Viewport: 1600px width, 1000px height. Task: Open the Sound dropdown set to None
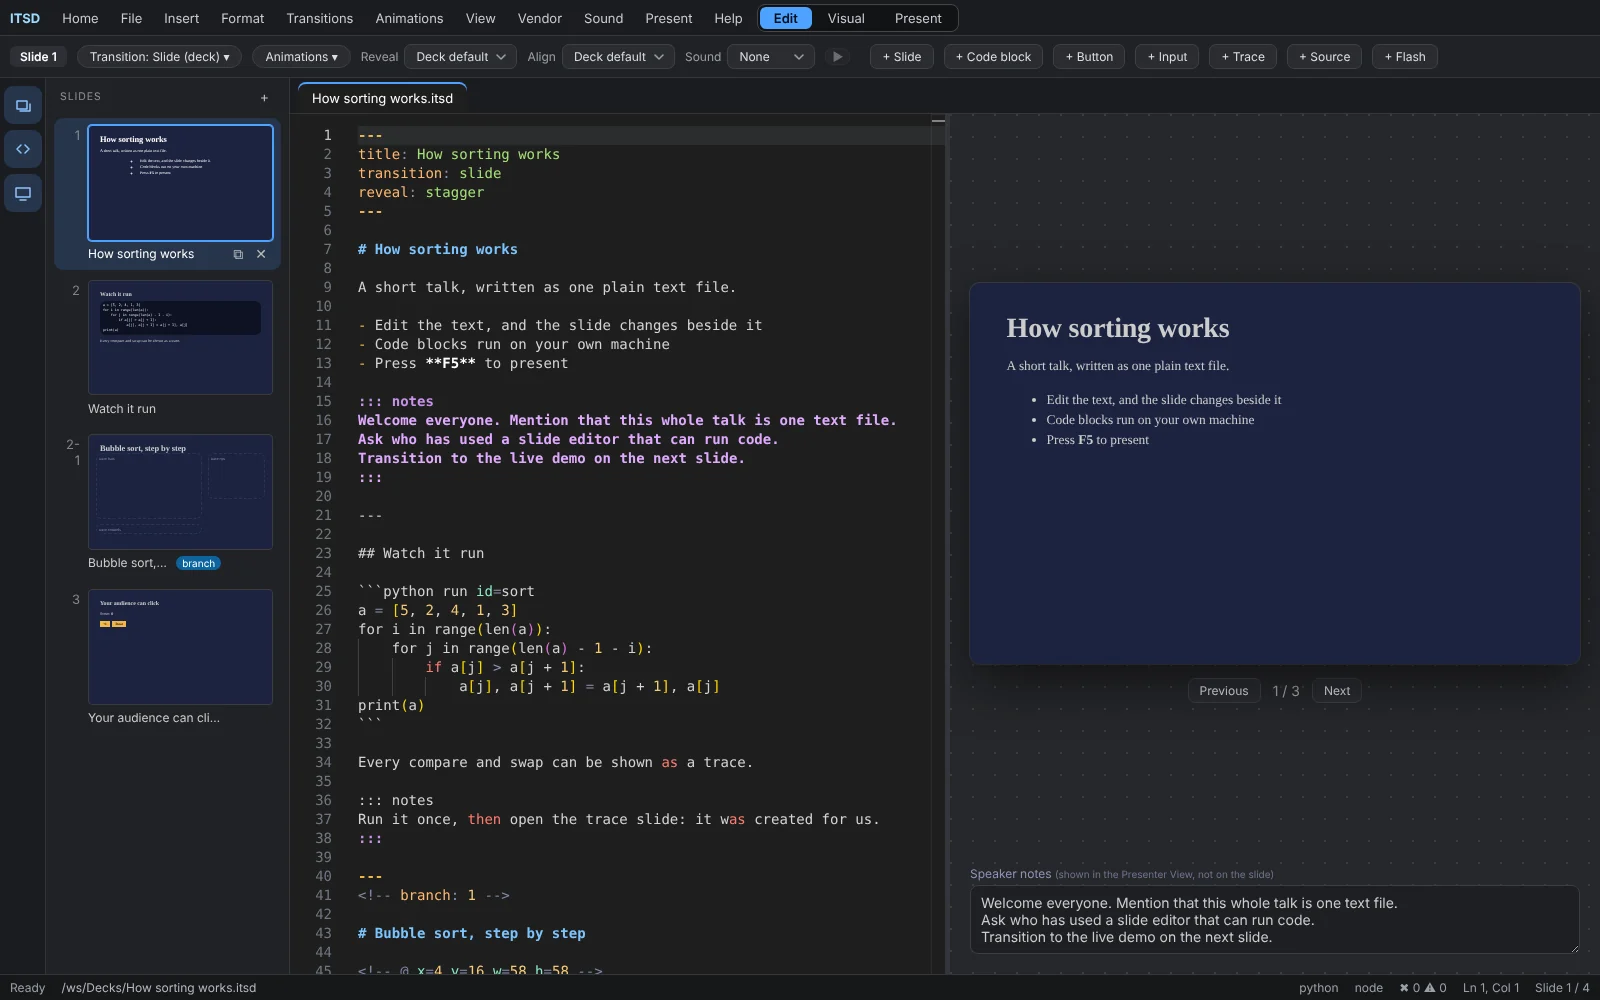pos(771,57)
